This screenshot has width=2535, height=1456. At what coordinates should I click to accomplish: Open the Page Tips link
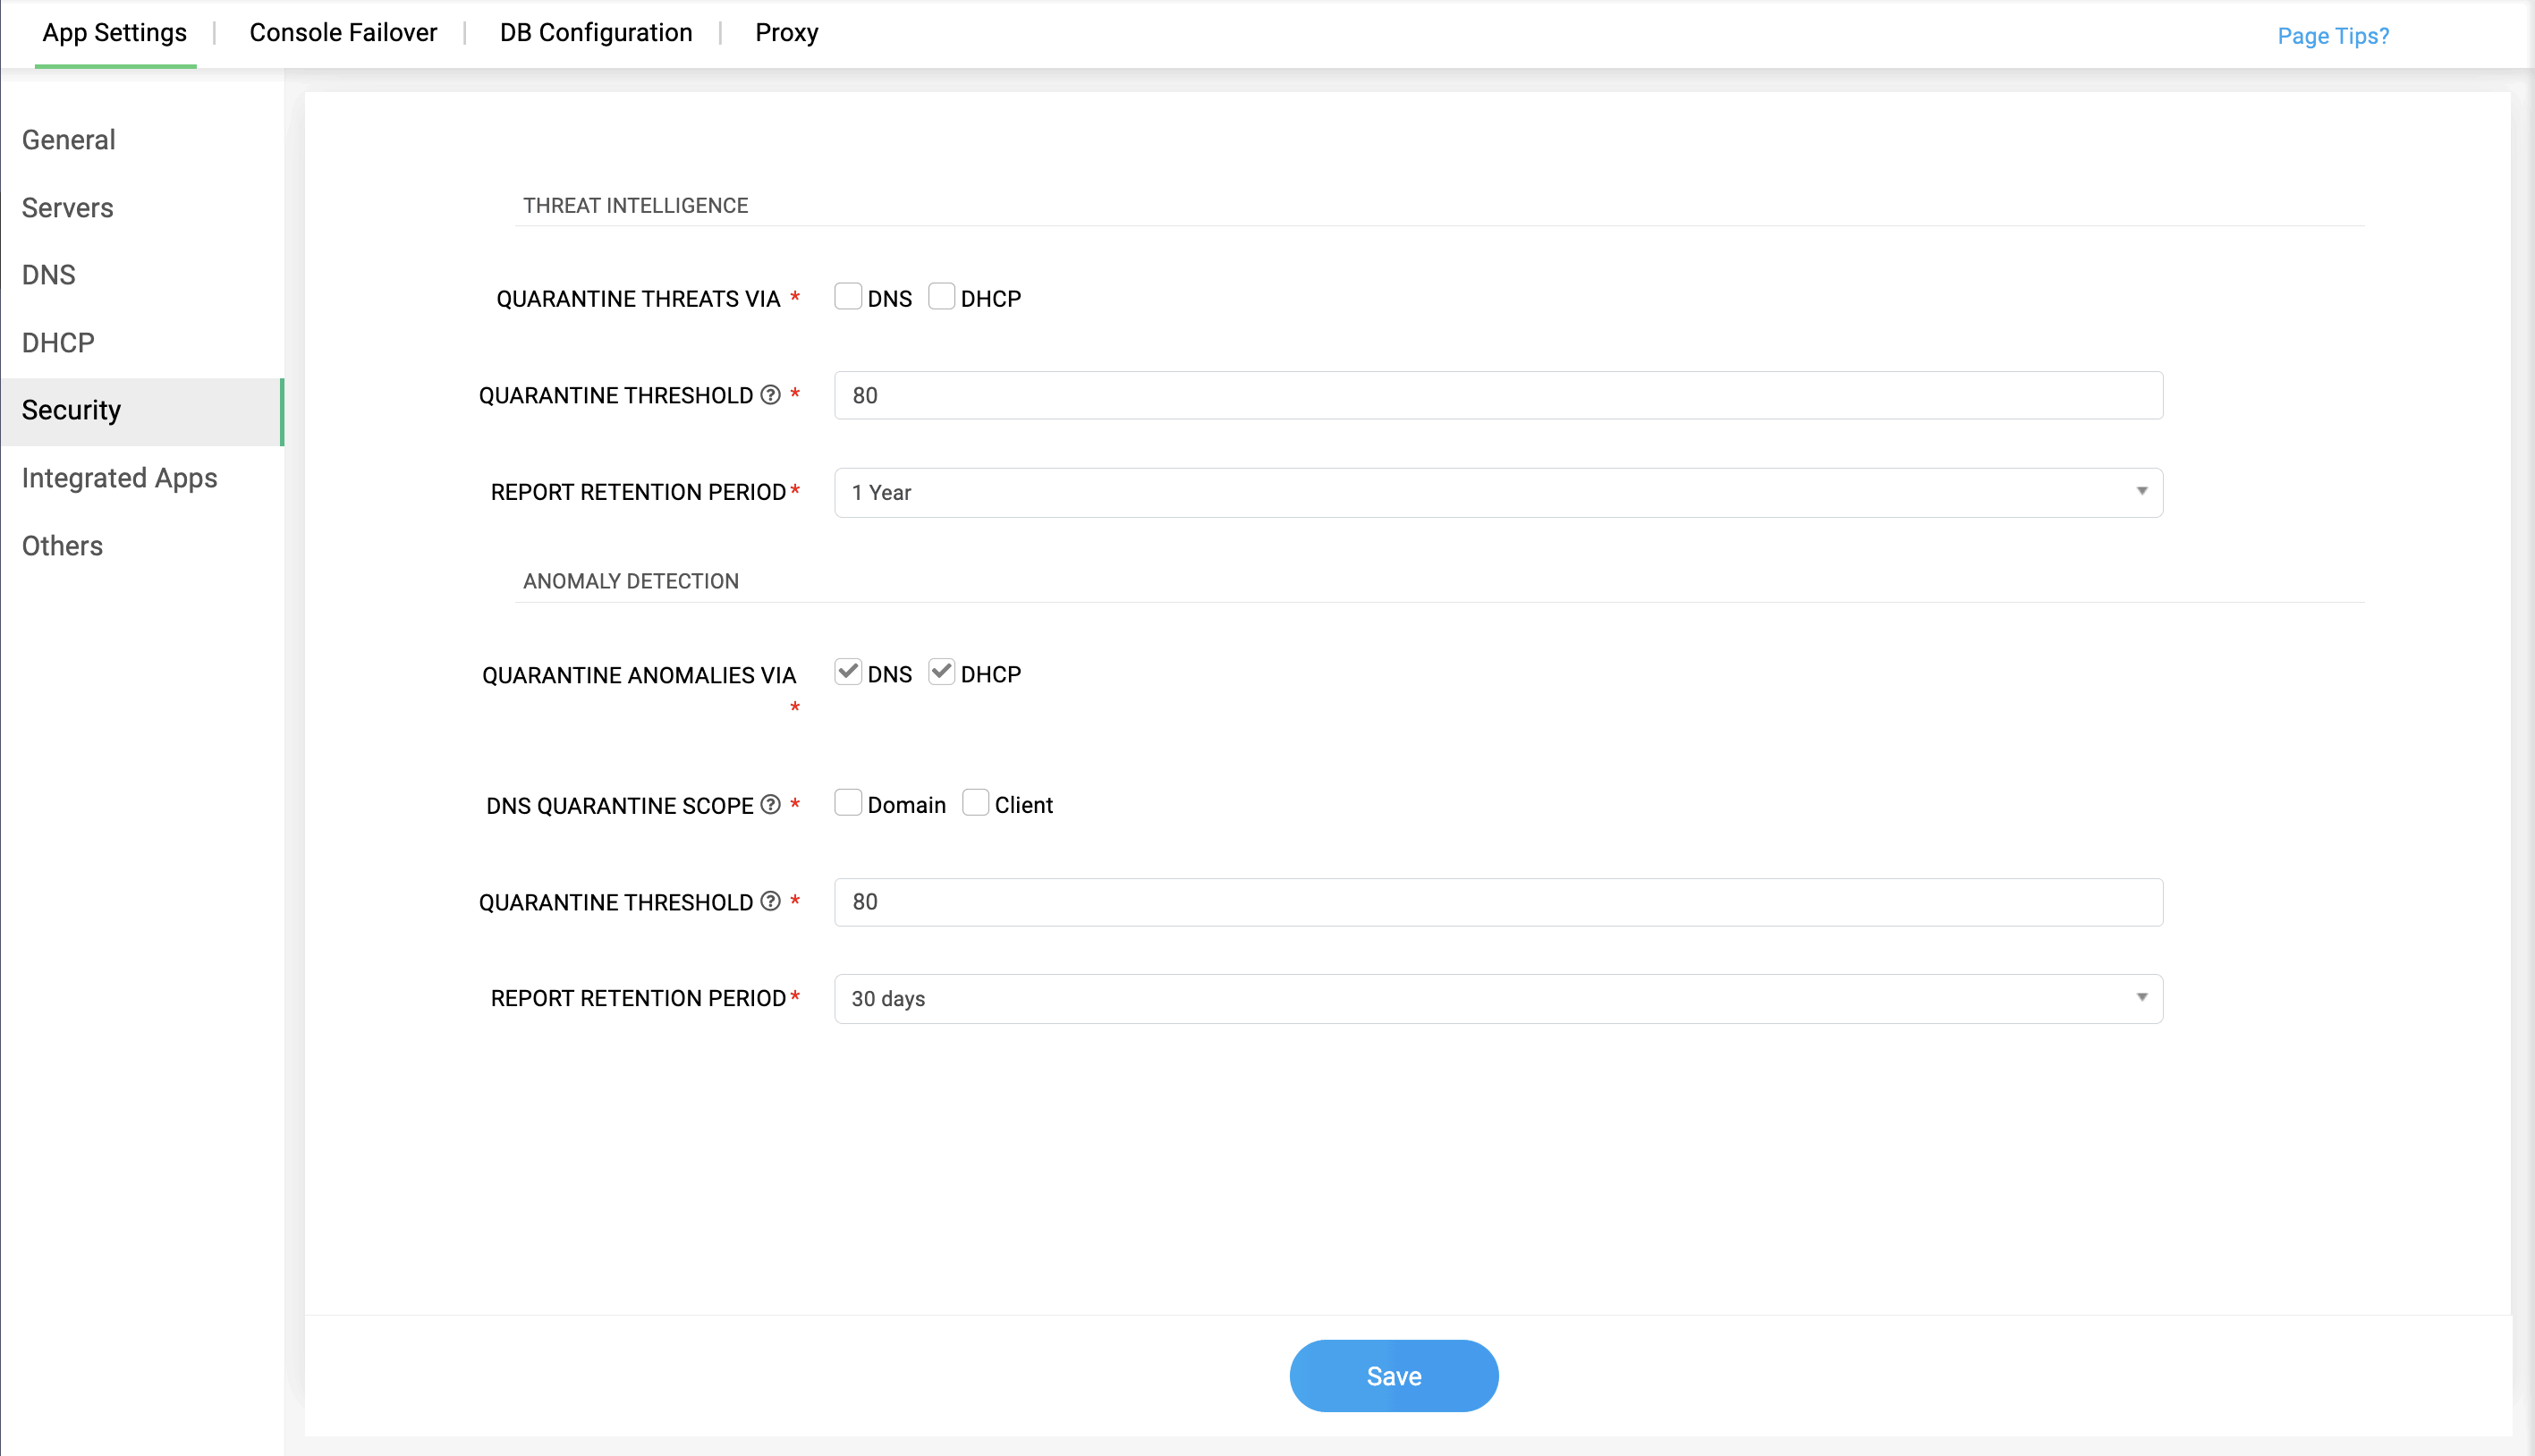(x=2332, y=36)
